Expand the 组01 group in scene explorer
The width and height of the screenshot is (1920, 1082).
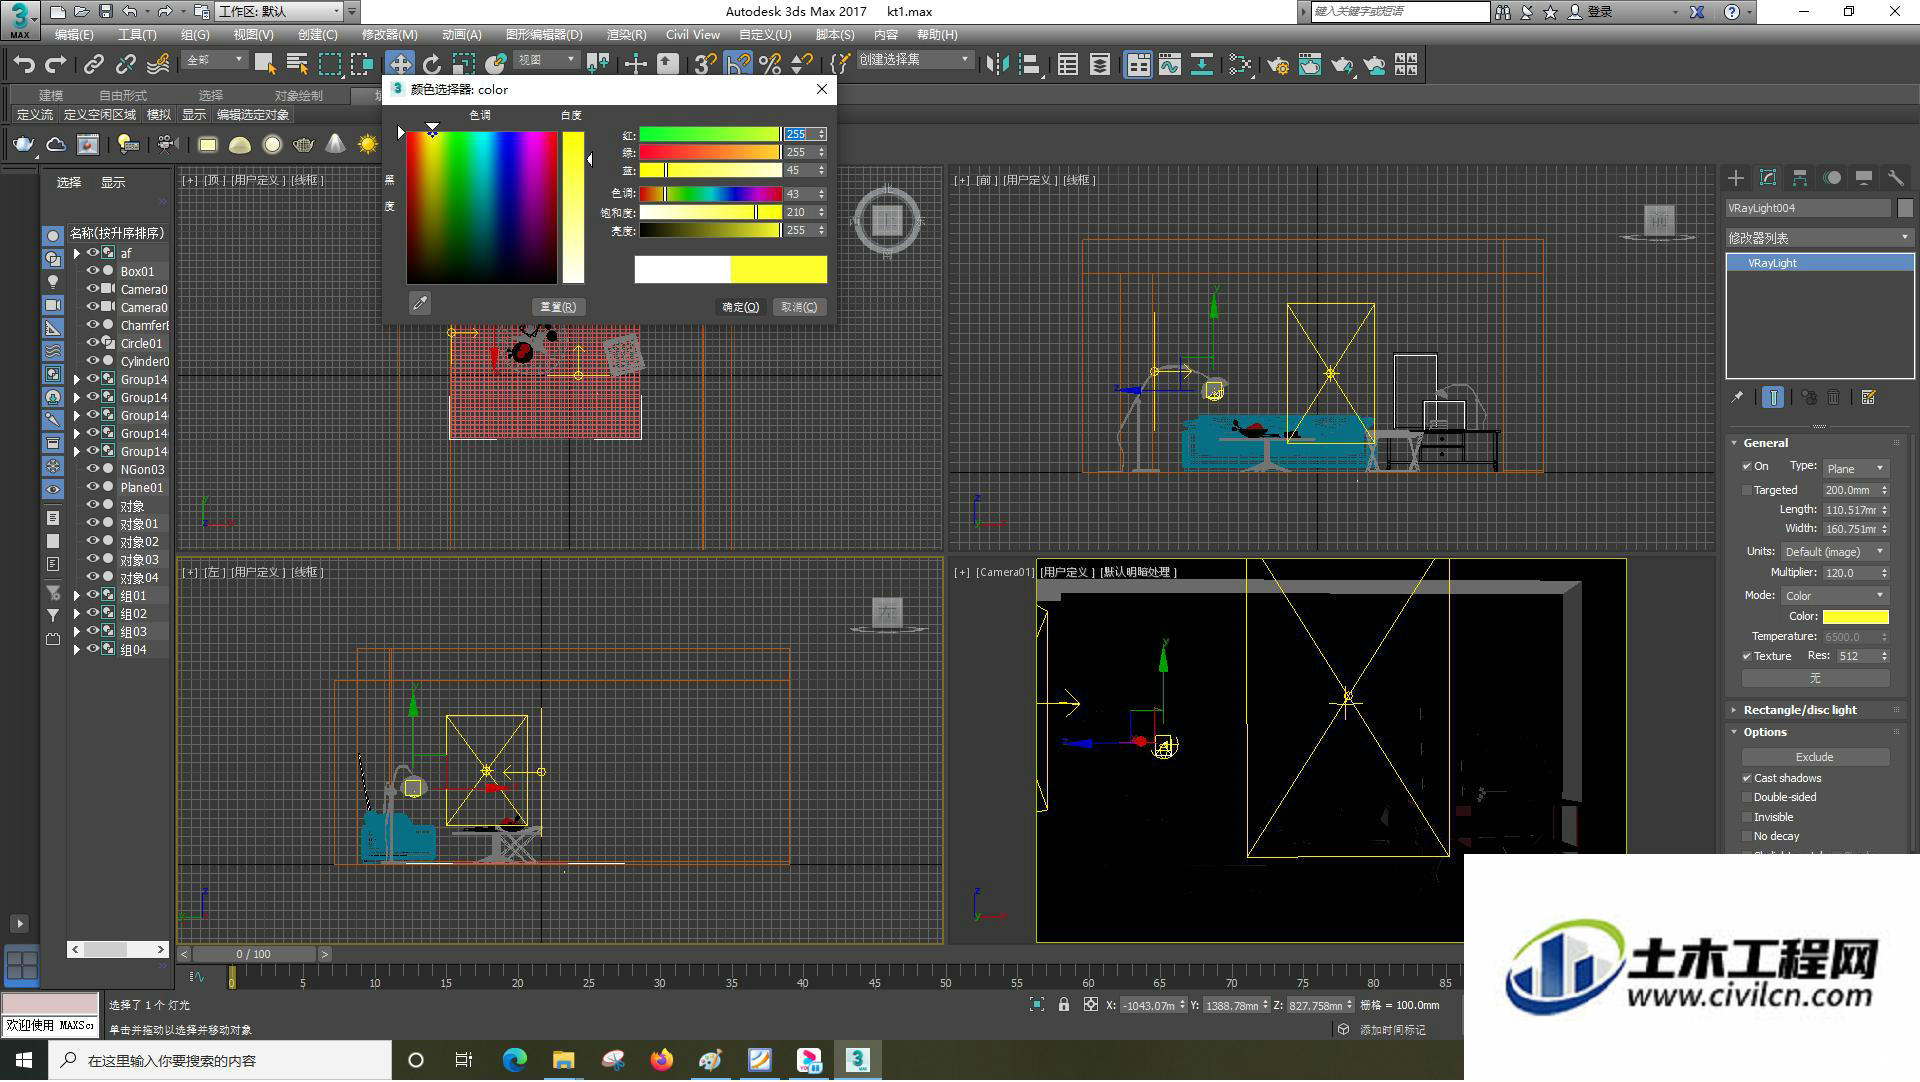click(x=77, y=596)
